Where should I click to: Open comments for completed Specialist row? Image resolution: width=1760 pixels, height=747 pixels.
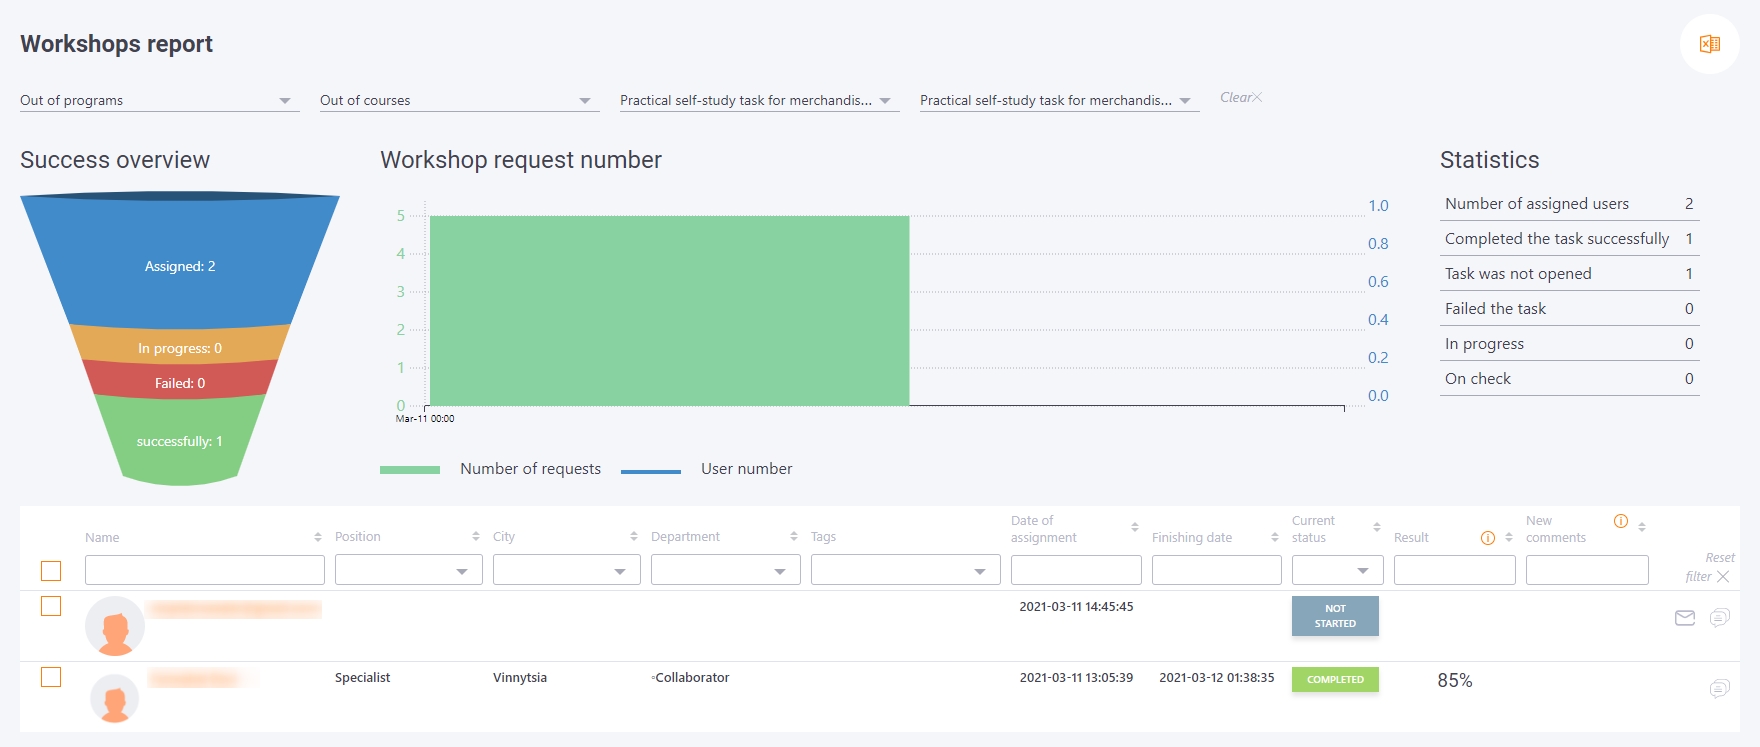coord(1720,688)
